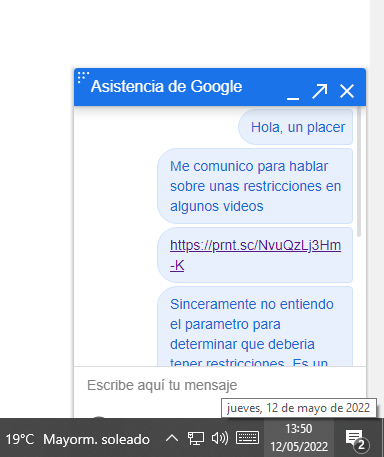Close the Asistencia de Google chat
The image size is (384, 457).
[347, 91]
